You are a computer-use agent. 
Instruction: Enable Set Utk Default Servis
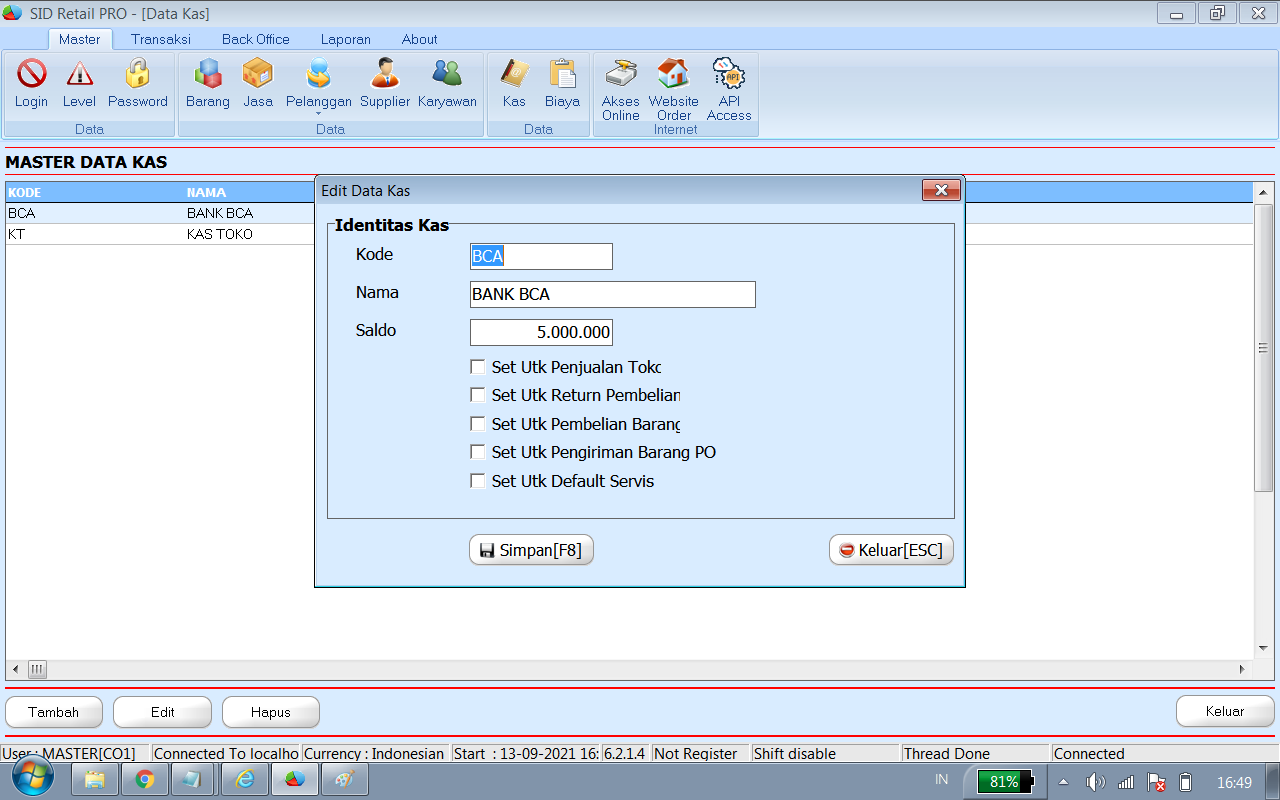click(478, 481)
